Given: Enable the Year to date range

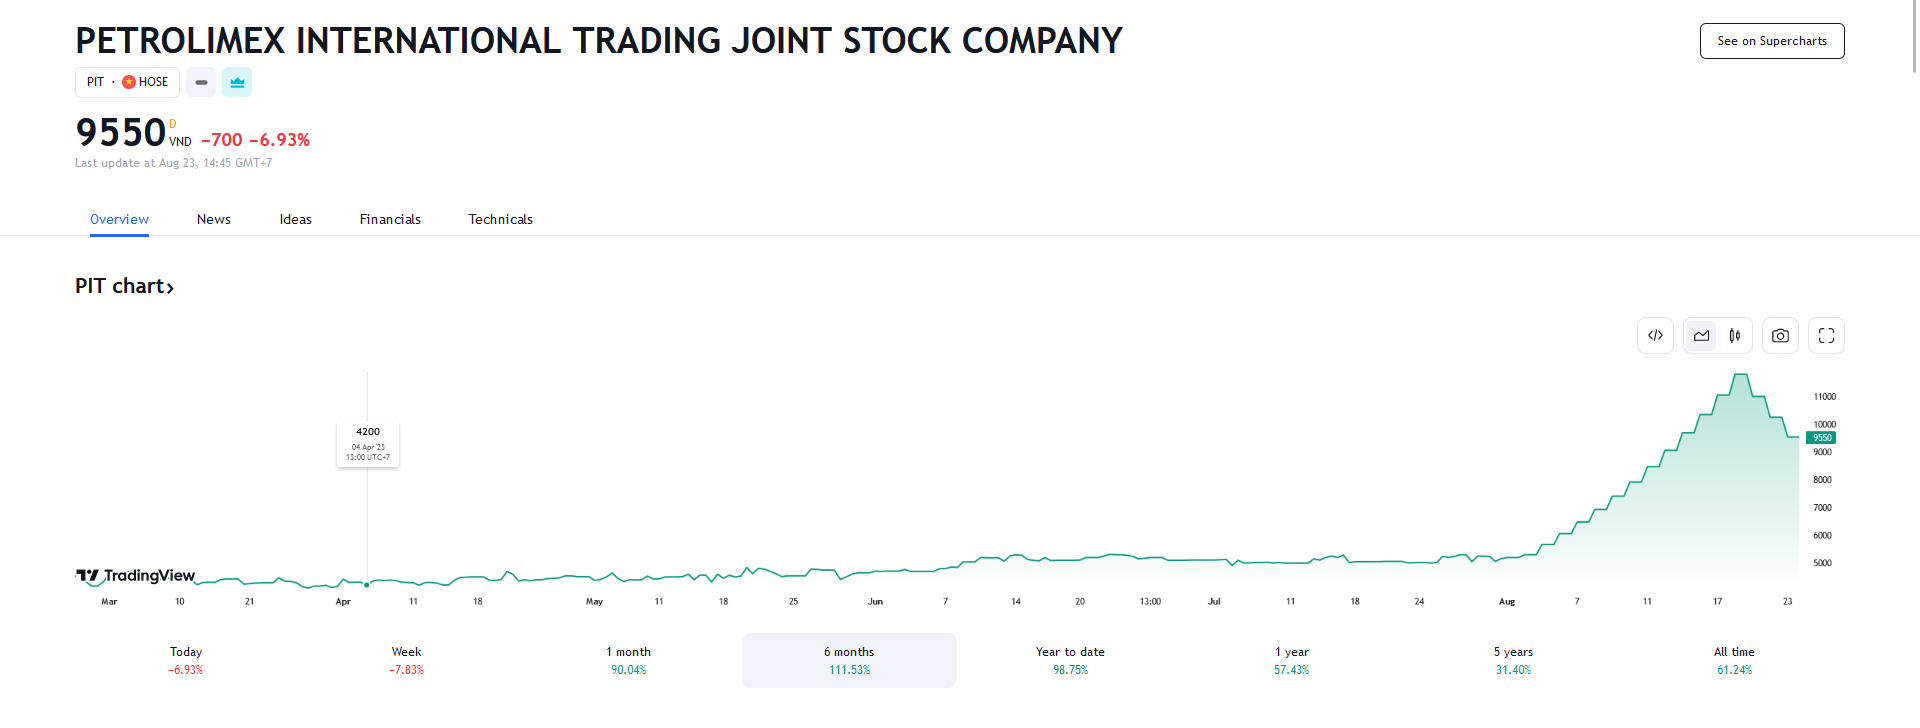Looking at the screenshot, I should tap(1070, 660).
